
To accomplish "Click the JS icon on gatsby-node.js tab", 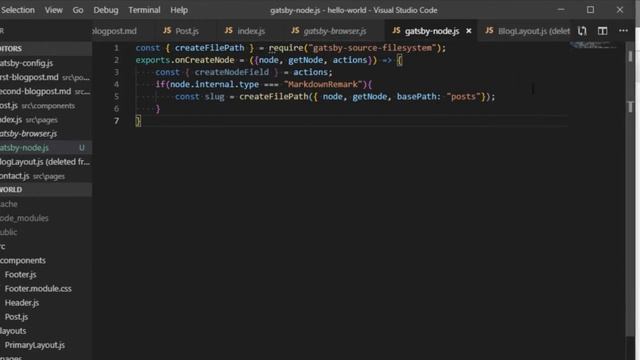I will pos(396,31).
